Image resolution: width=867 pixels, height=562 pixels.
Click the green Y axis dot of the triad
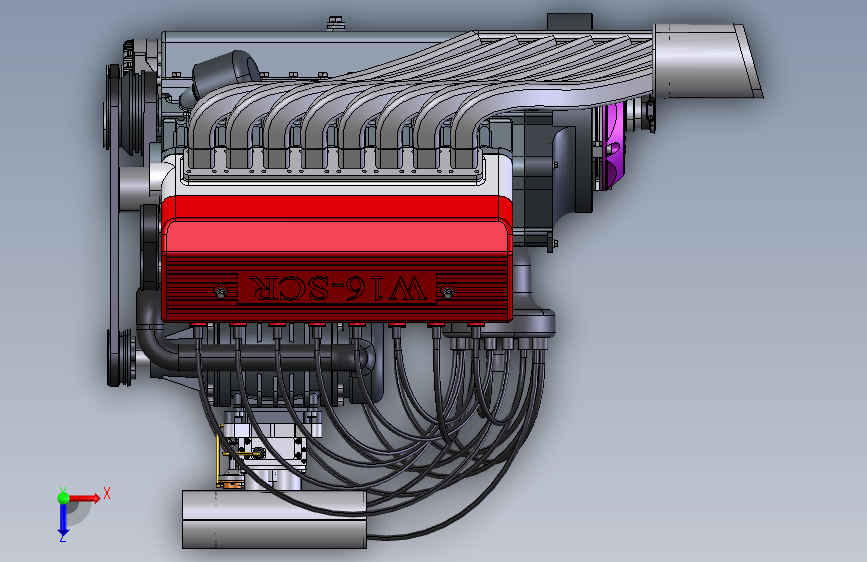coord(63,498)
